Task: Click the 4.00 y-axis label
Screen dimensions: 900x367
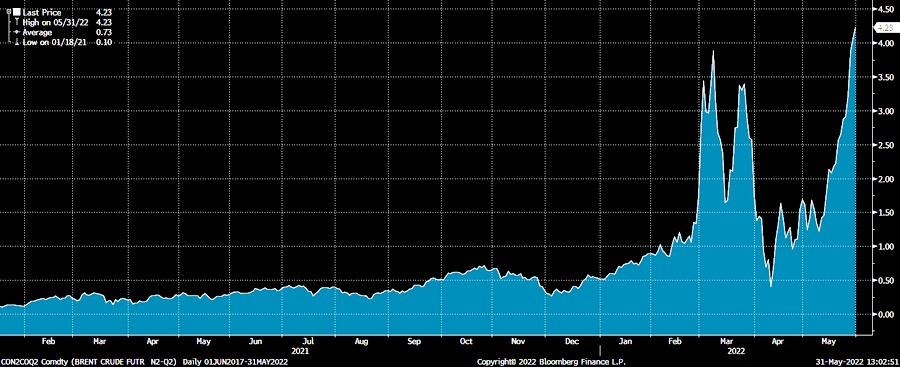Action: point(885,43)
